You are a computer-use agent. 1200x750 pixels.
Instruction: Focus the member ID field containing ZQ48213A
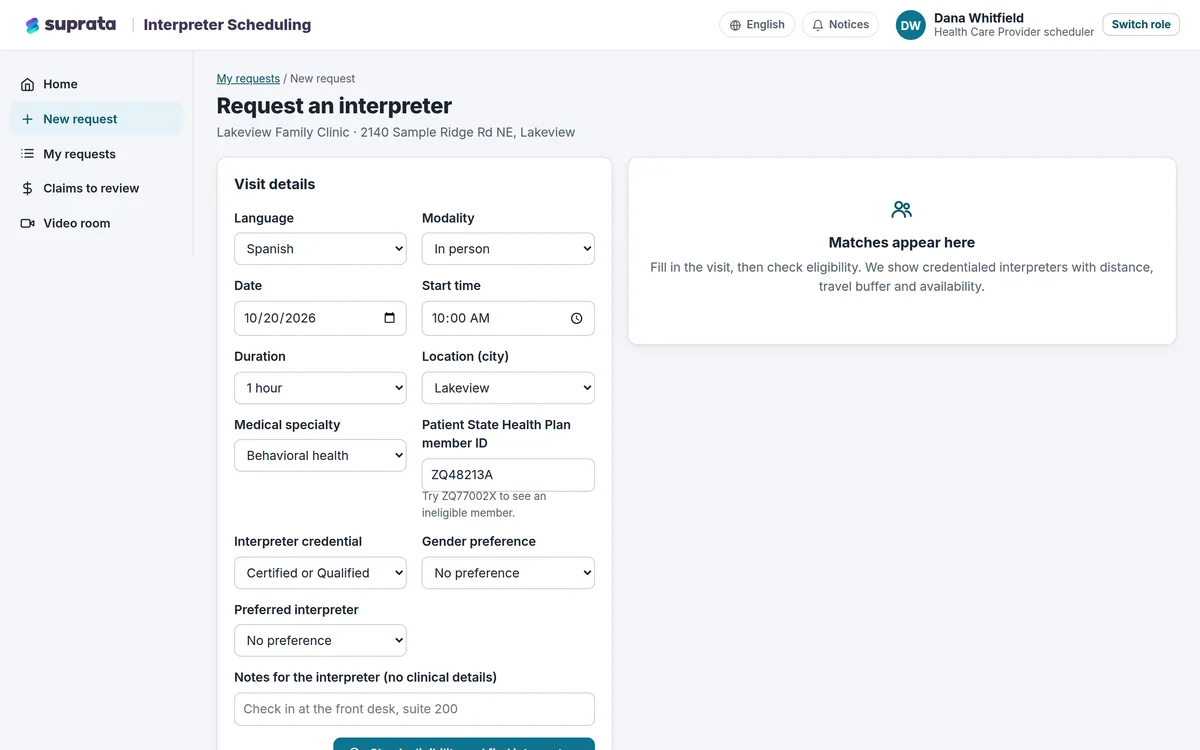click(508, 475)
